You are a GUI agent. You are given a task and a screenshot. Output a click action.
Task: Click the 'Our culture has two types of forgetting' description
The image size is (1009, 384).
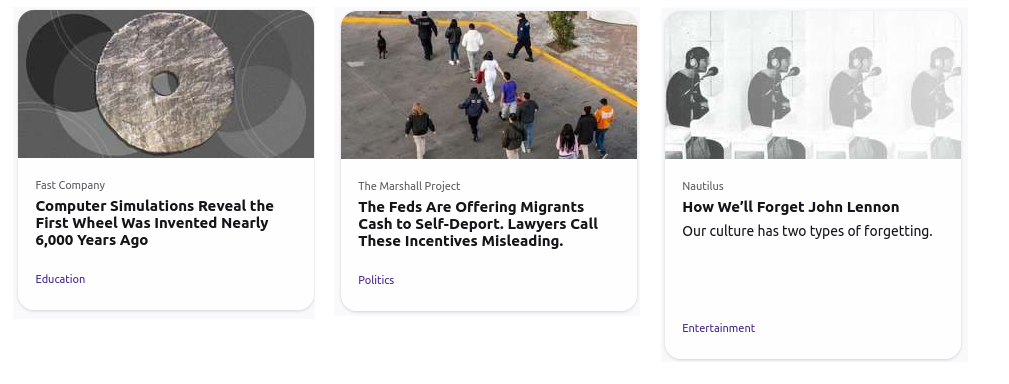click(807, 231)
